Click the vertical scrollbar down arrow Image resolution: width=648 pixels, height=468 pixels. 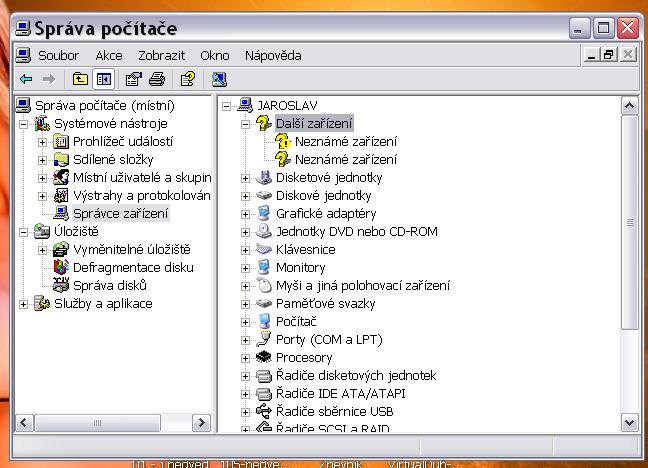630,423
